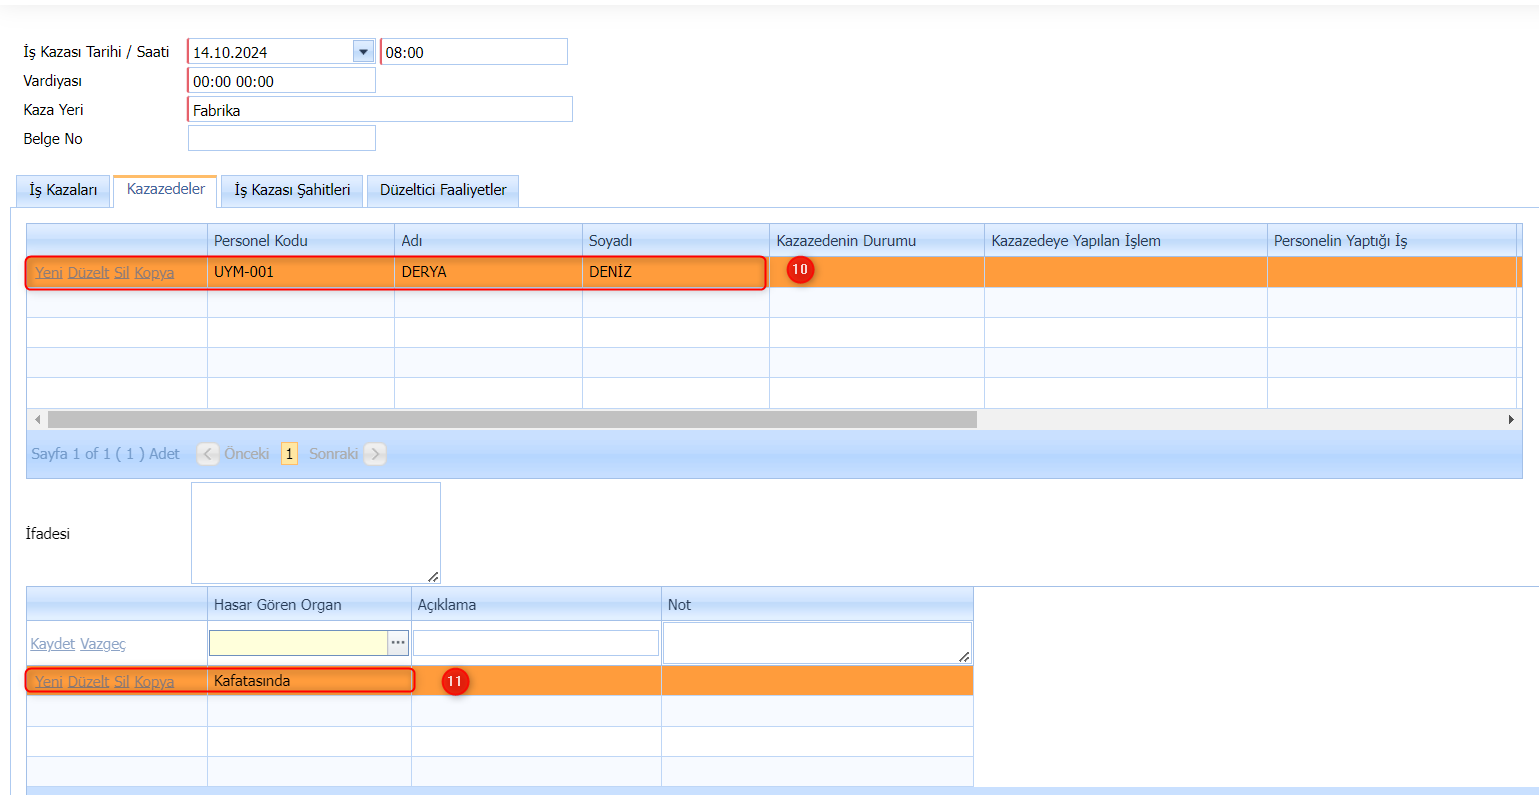Open the Hasar Gören Organ lookup ellipsis button
This screenshot has height=795, width=1539.
[398, 643]
